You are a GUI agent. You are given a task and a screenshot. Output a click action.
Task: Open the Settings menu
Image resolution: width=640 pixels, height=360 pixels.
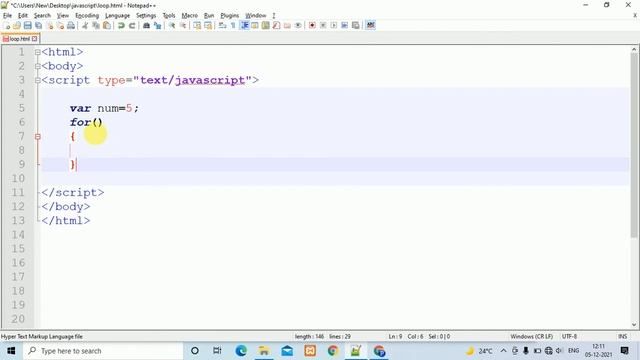tap(146, 16)
